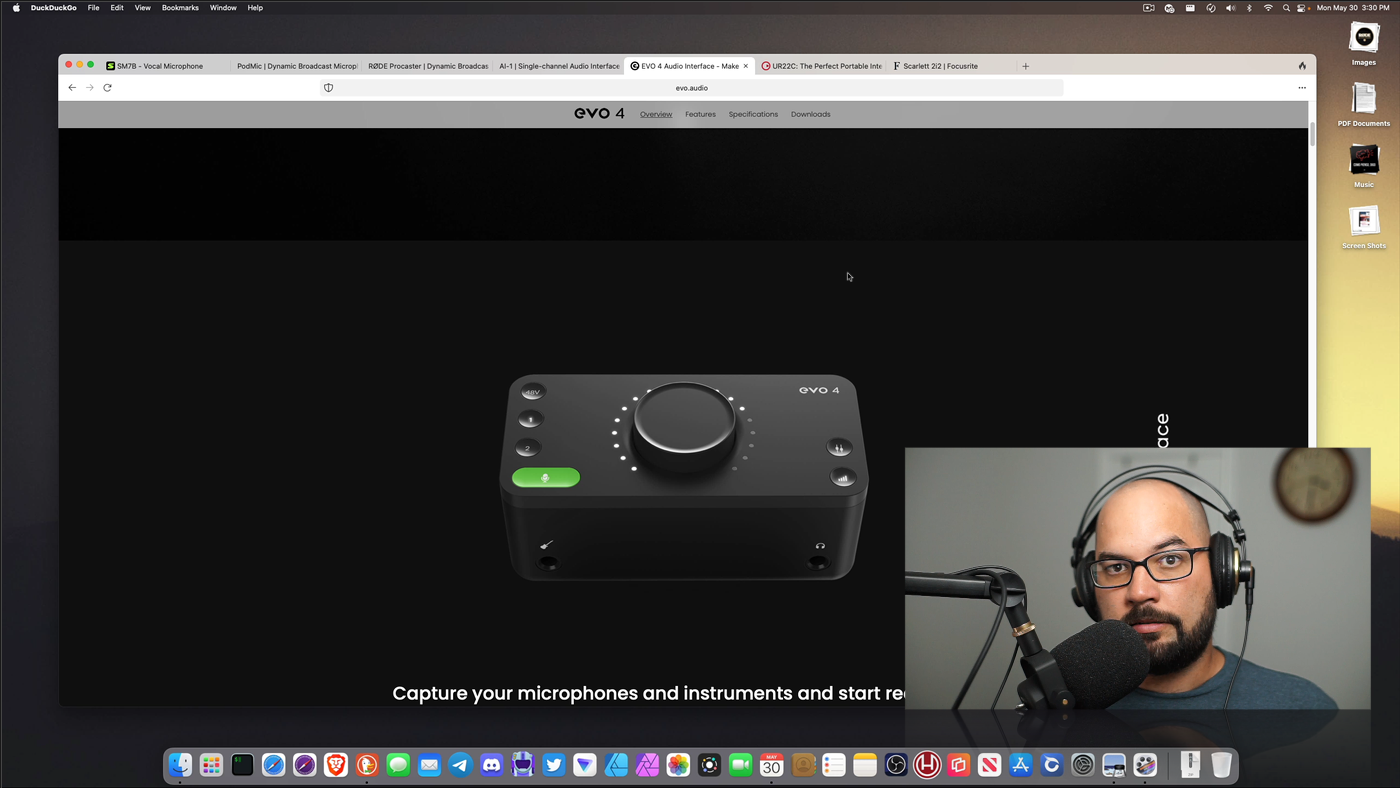
Task: Open System Preferences from the dock
Action: click(1083, 765)
